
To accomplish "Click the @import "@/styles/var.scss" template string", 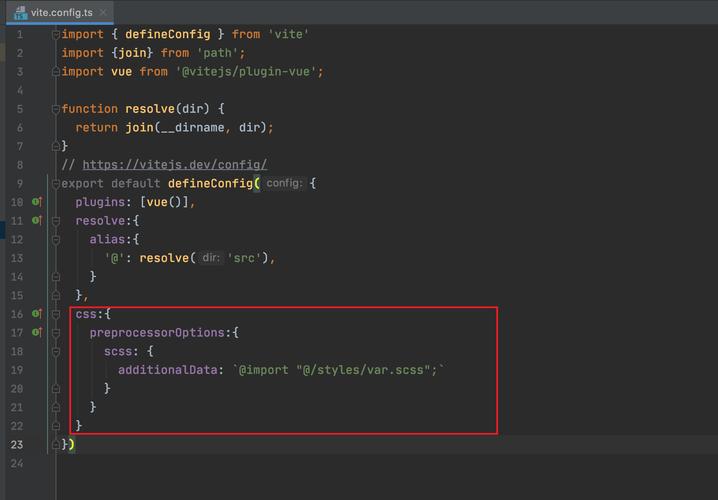I will (338, 370).
